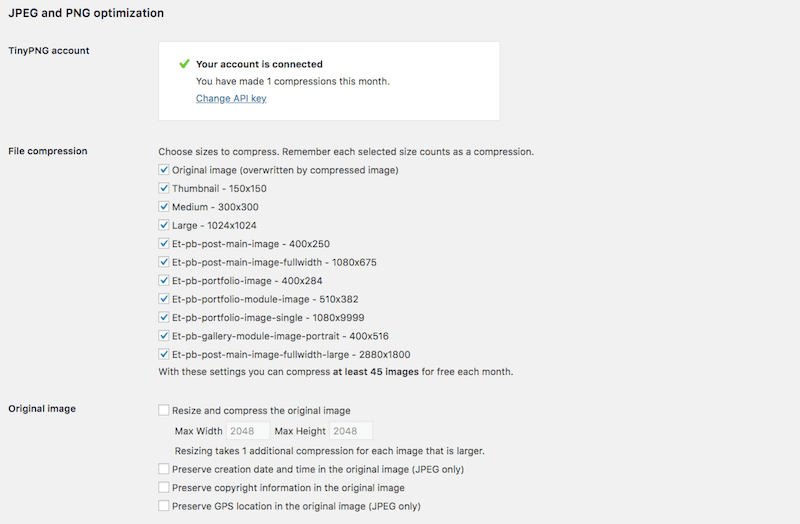Screen dimensions: 800x524
Task: Check Preserve copyright information checkbox
Action: [164, 487]
